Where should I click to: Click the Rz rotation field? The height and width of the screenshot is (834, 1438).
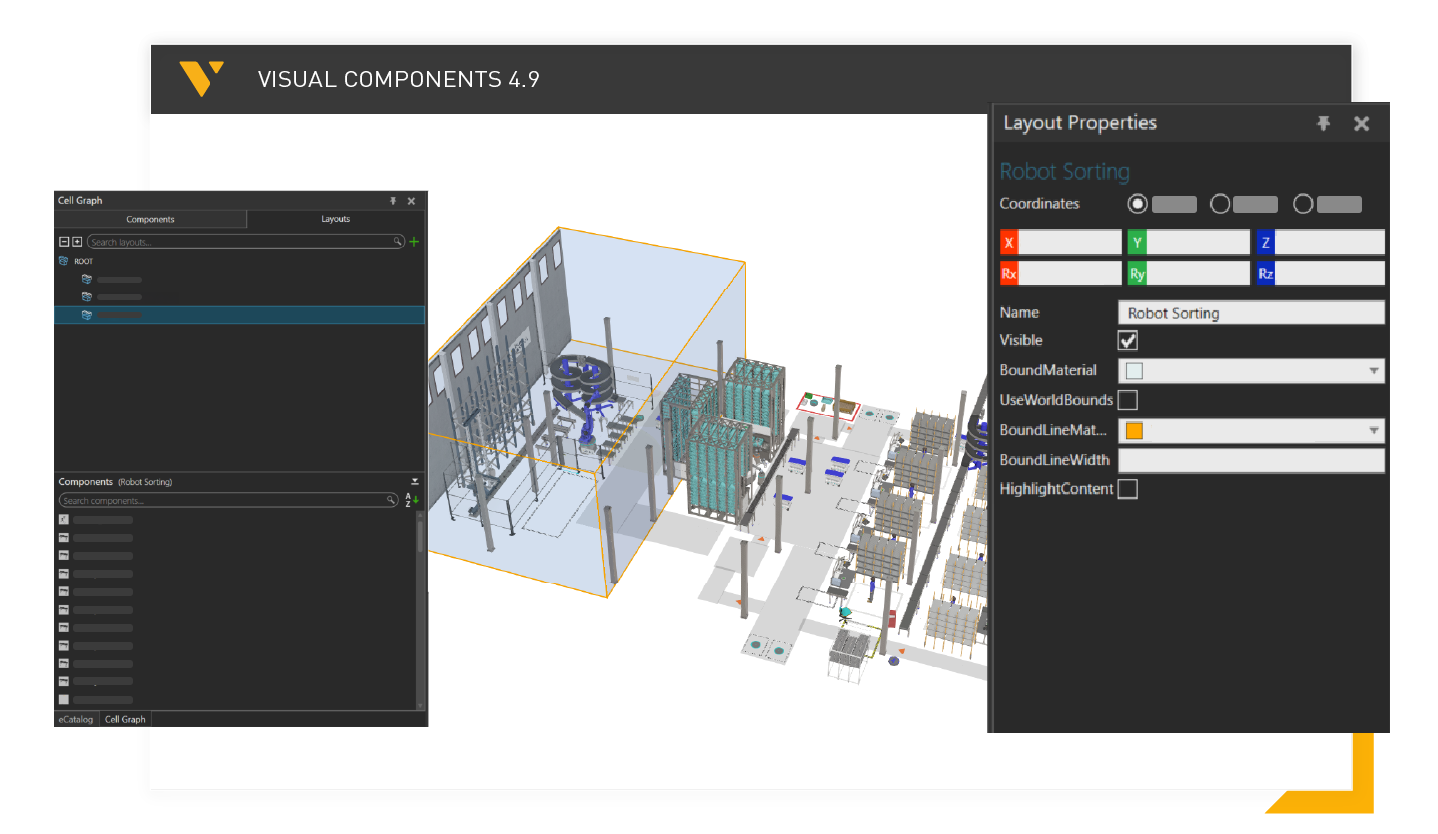1320,274
